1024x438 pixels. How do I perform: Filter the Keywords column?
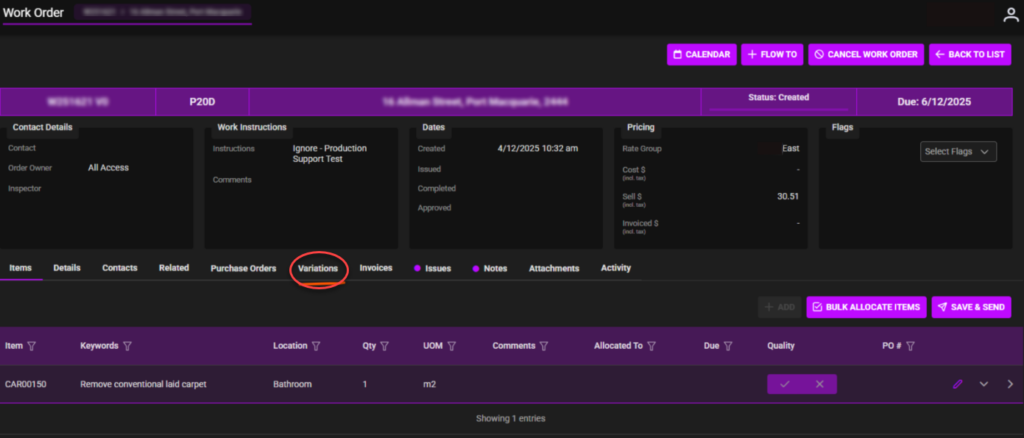[x=127, y=346]
